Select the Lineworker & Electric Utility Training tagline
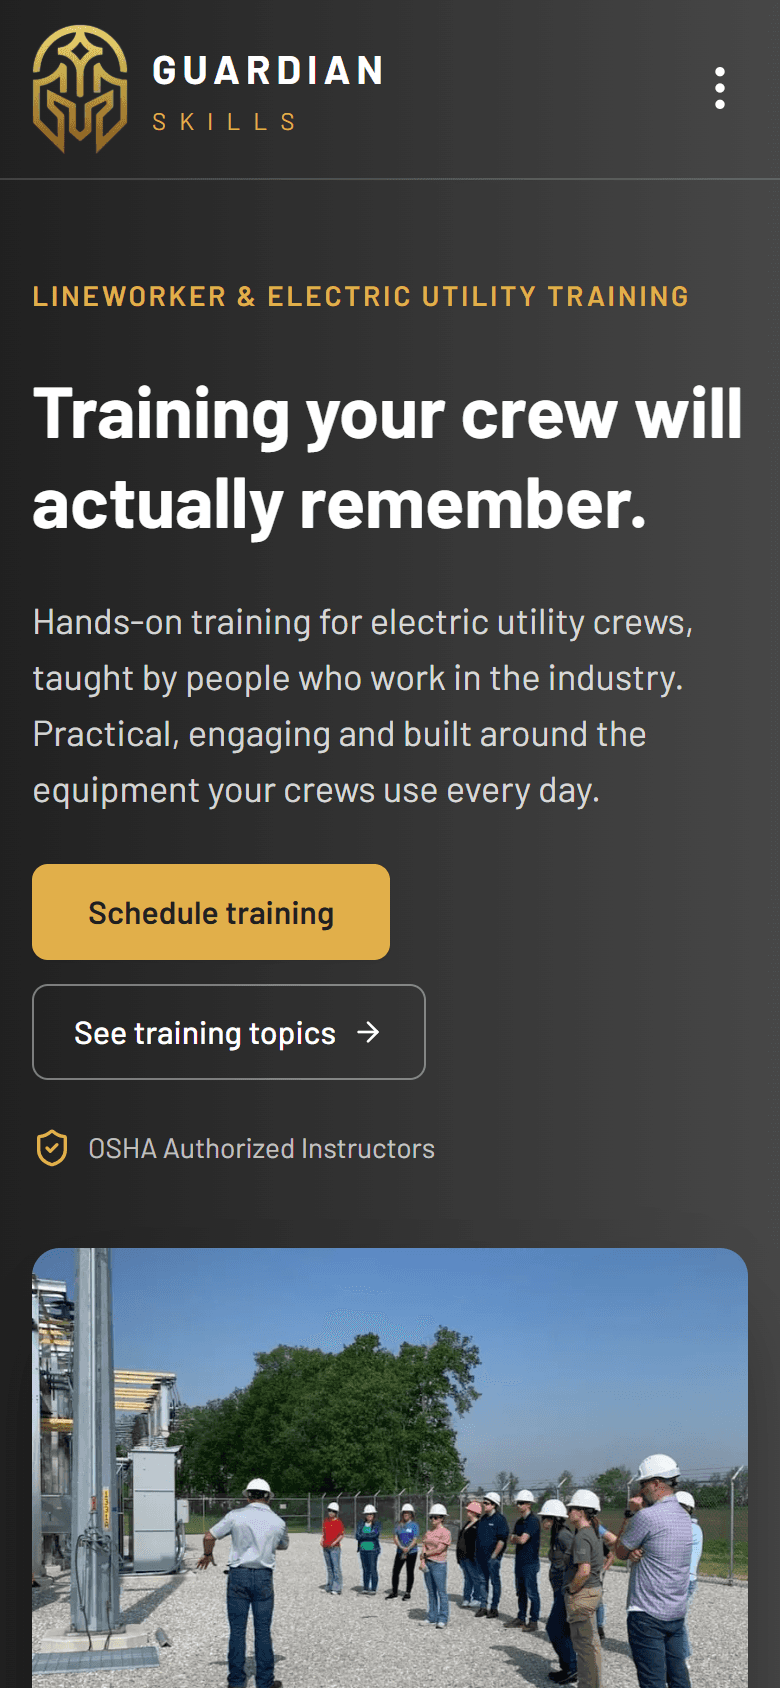 pyautogui.click(x=361, y=296)
